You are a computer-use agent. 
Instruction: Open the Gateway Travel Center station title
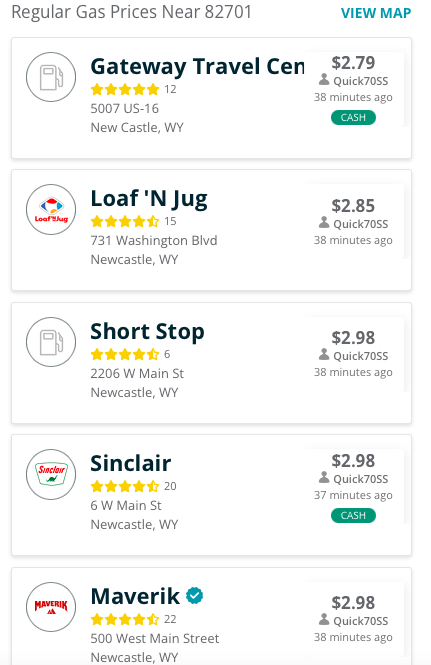click(197, 67)
